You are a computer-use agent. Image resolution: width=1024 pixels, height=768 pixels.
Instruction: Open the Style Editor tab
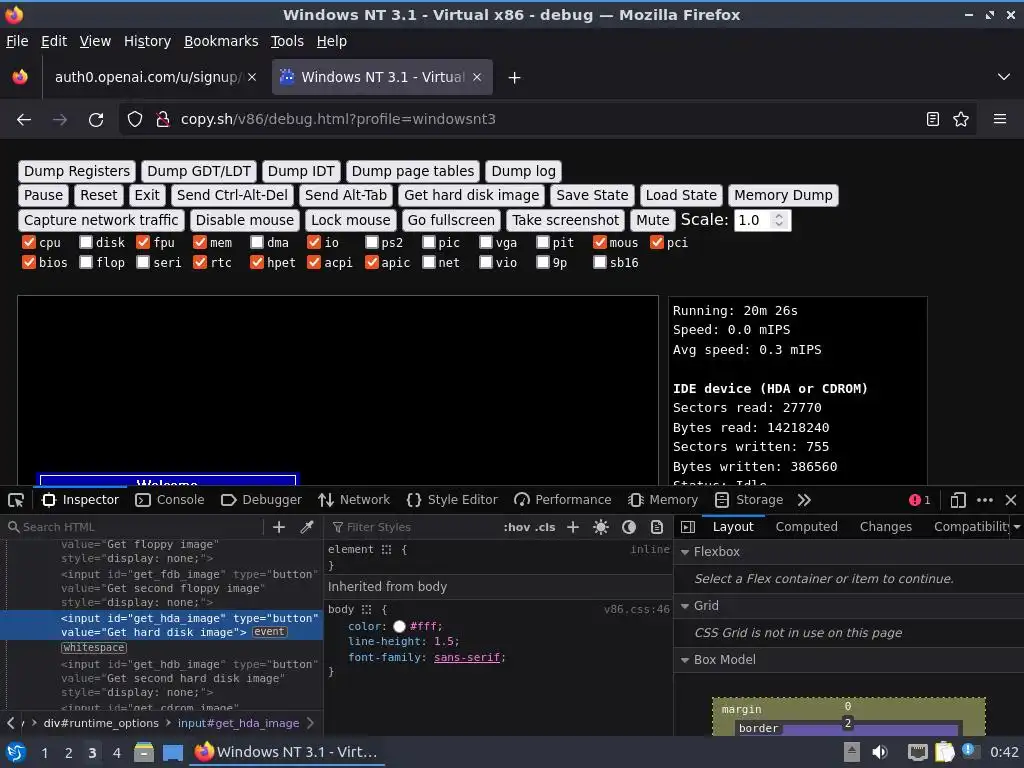click(452, 500)
